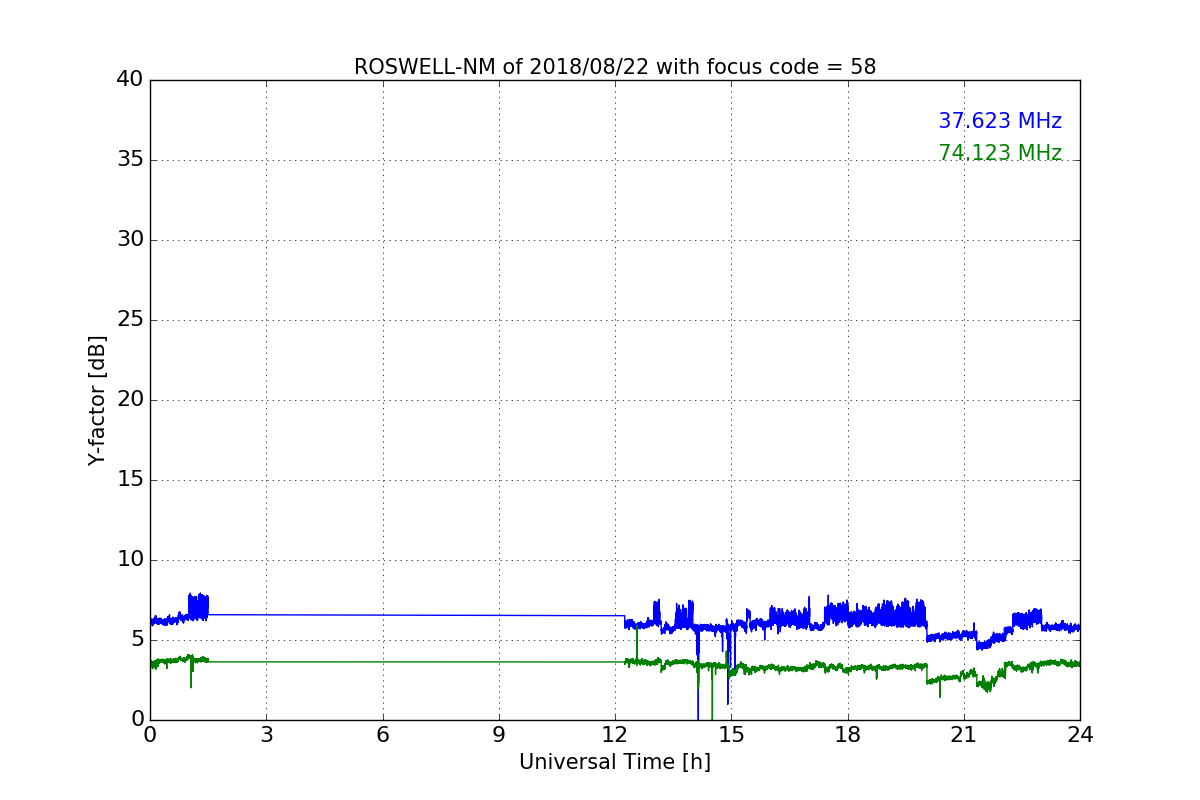1200x800 pixels.
Task: Click the y-axis tick label 5
Action: 137,640
